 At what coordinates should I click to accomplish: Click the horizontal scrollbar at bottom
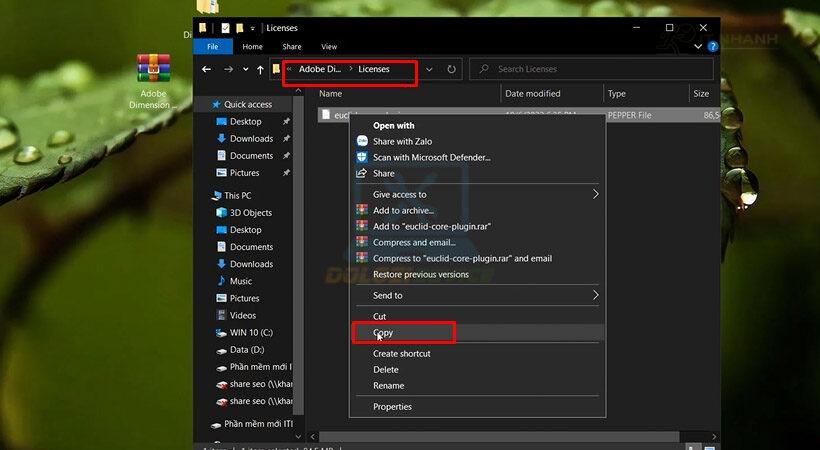point(500,437)
